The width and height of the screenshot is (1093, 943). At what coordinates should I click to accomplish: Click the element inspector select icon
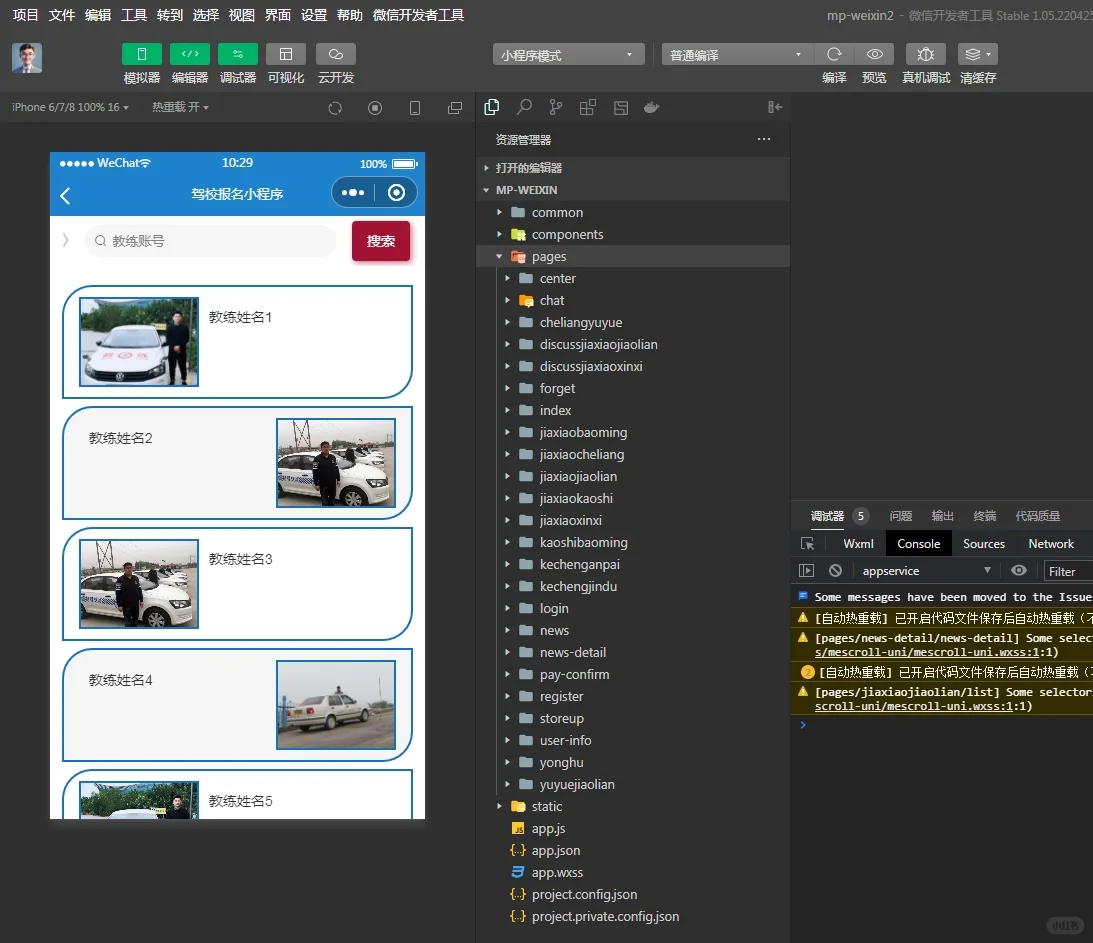click(807, 544)
